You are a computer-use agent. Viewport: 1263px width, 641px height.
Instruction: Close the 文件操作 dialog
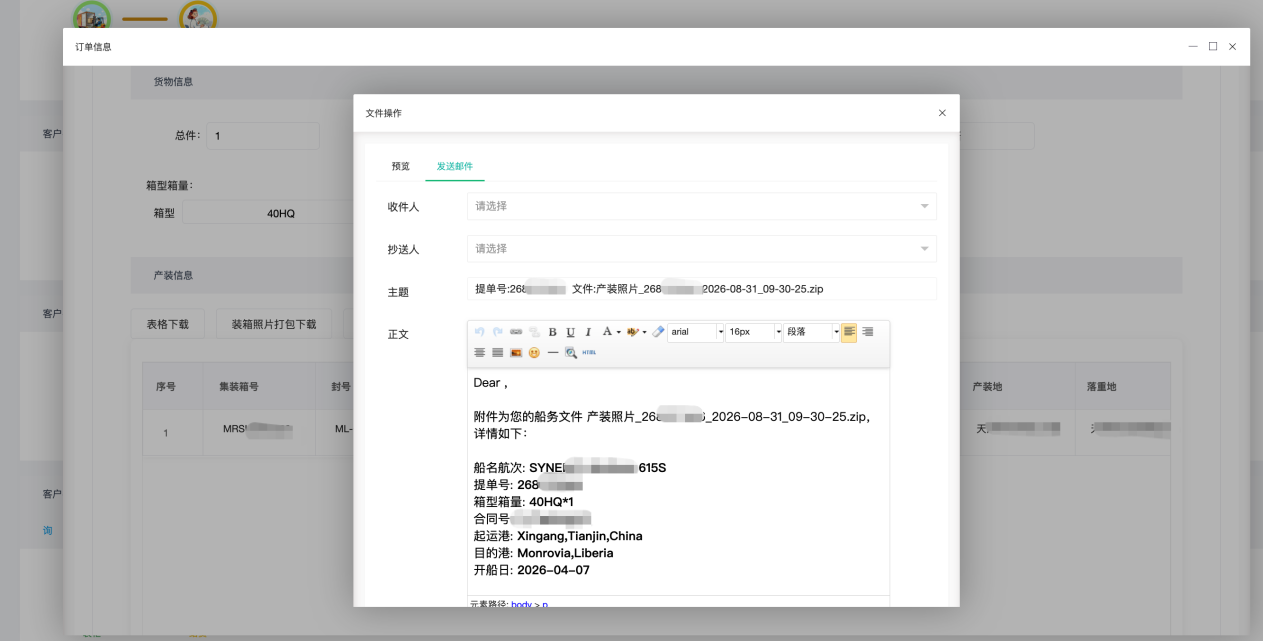942,113
